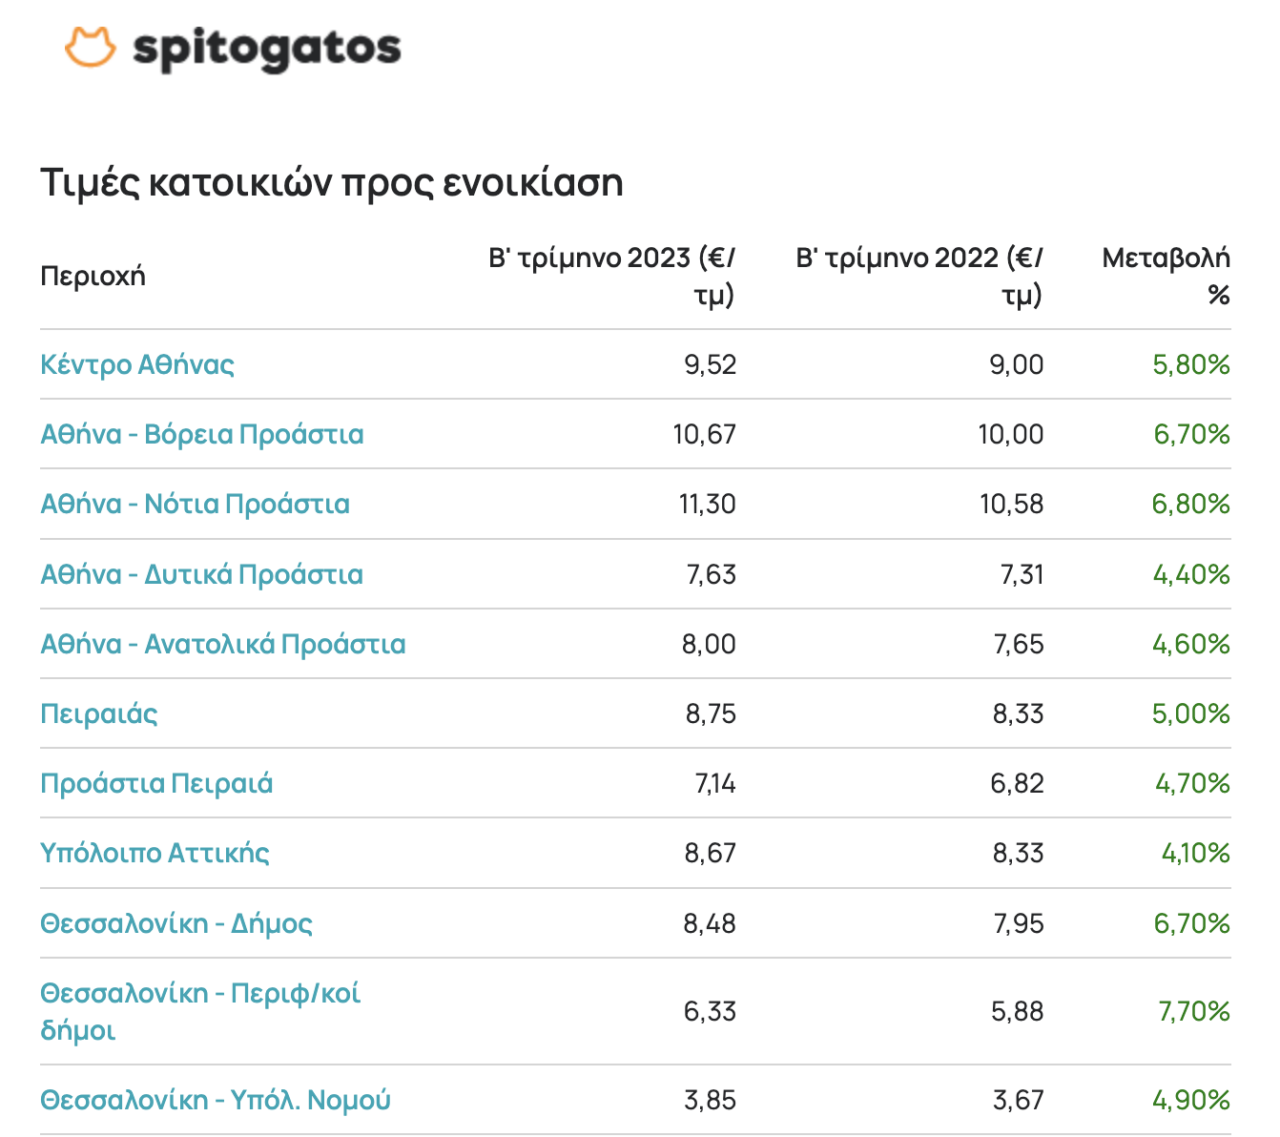
Task: Open the Κέντρο Αθήνας link
Action: tap(137, 364)
